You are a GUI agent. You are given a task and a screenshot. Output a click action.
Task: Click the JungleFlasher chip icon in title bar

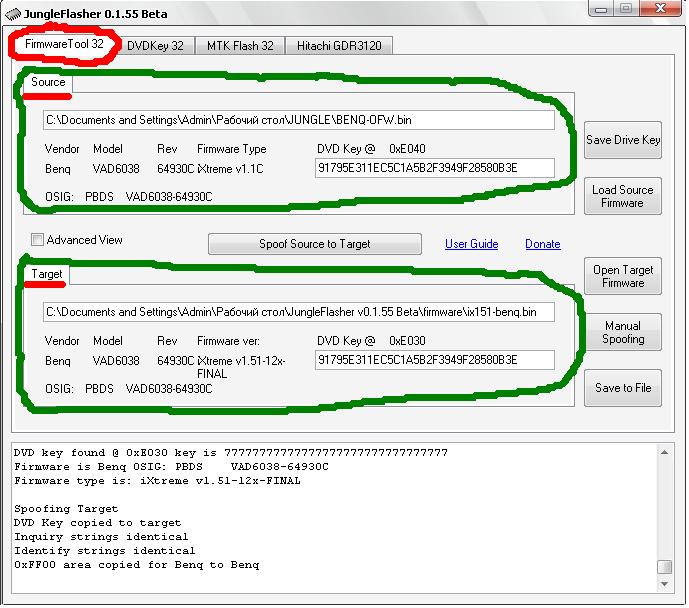point(12,14)
